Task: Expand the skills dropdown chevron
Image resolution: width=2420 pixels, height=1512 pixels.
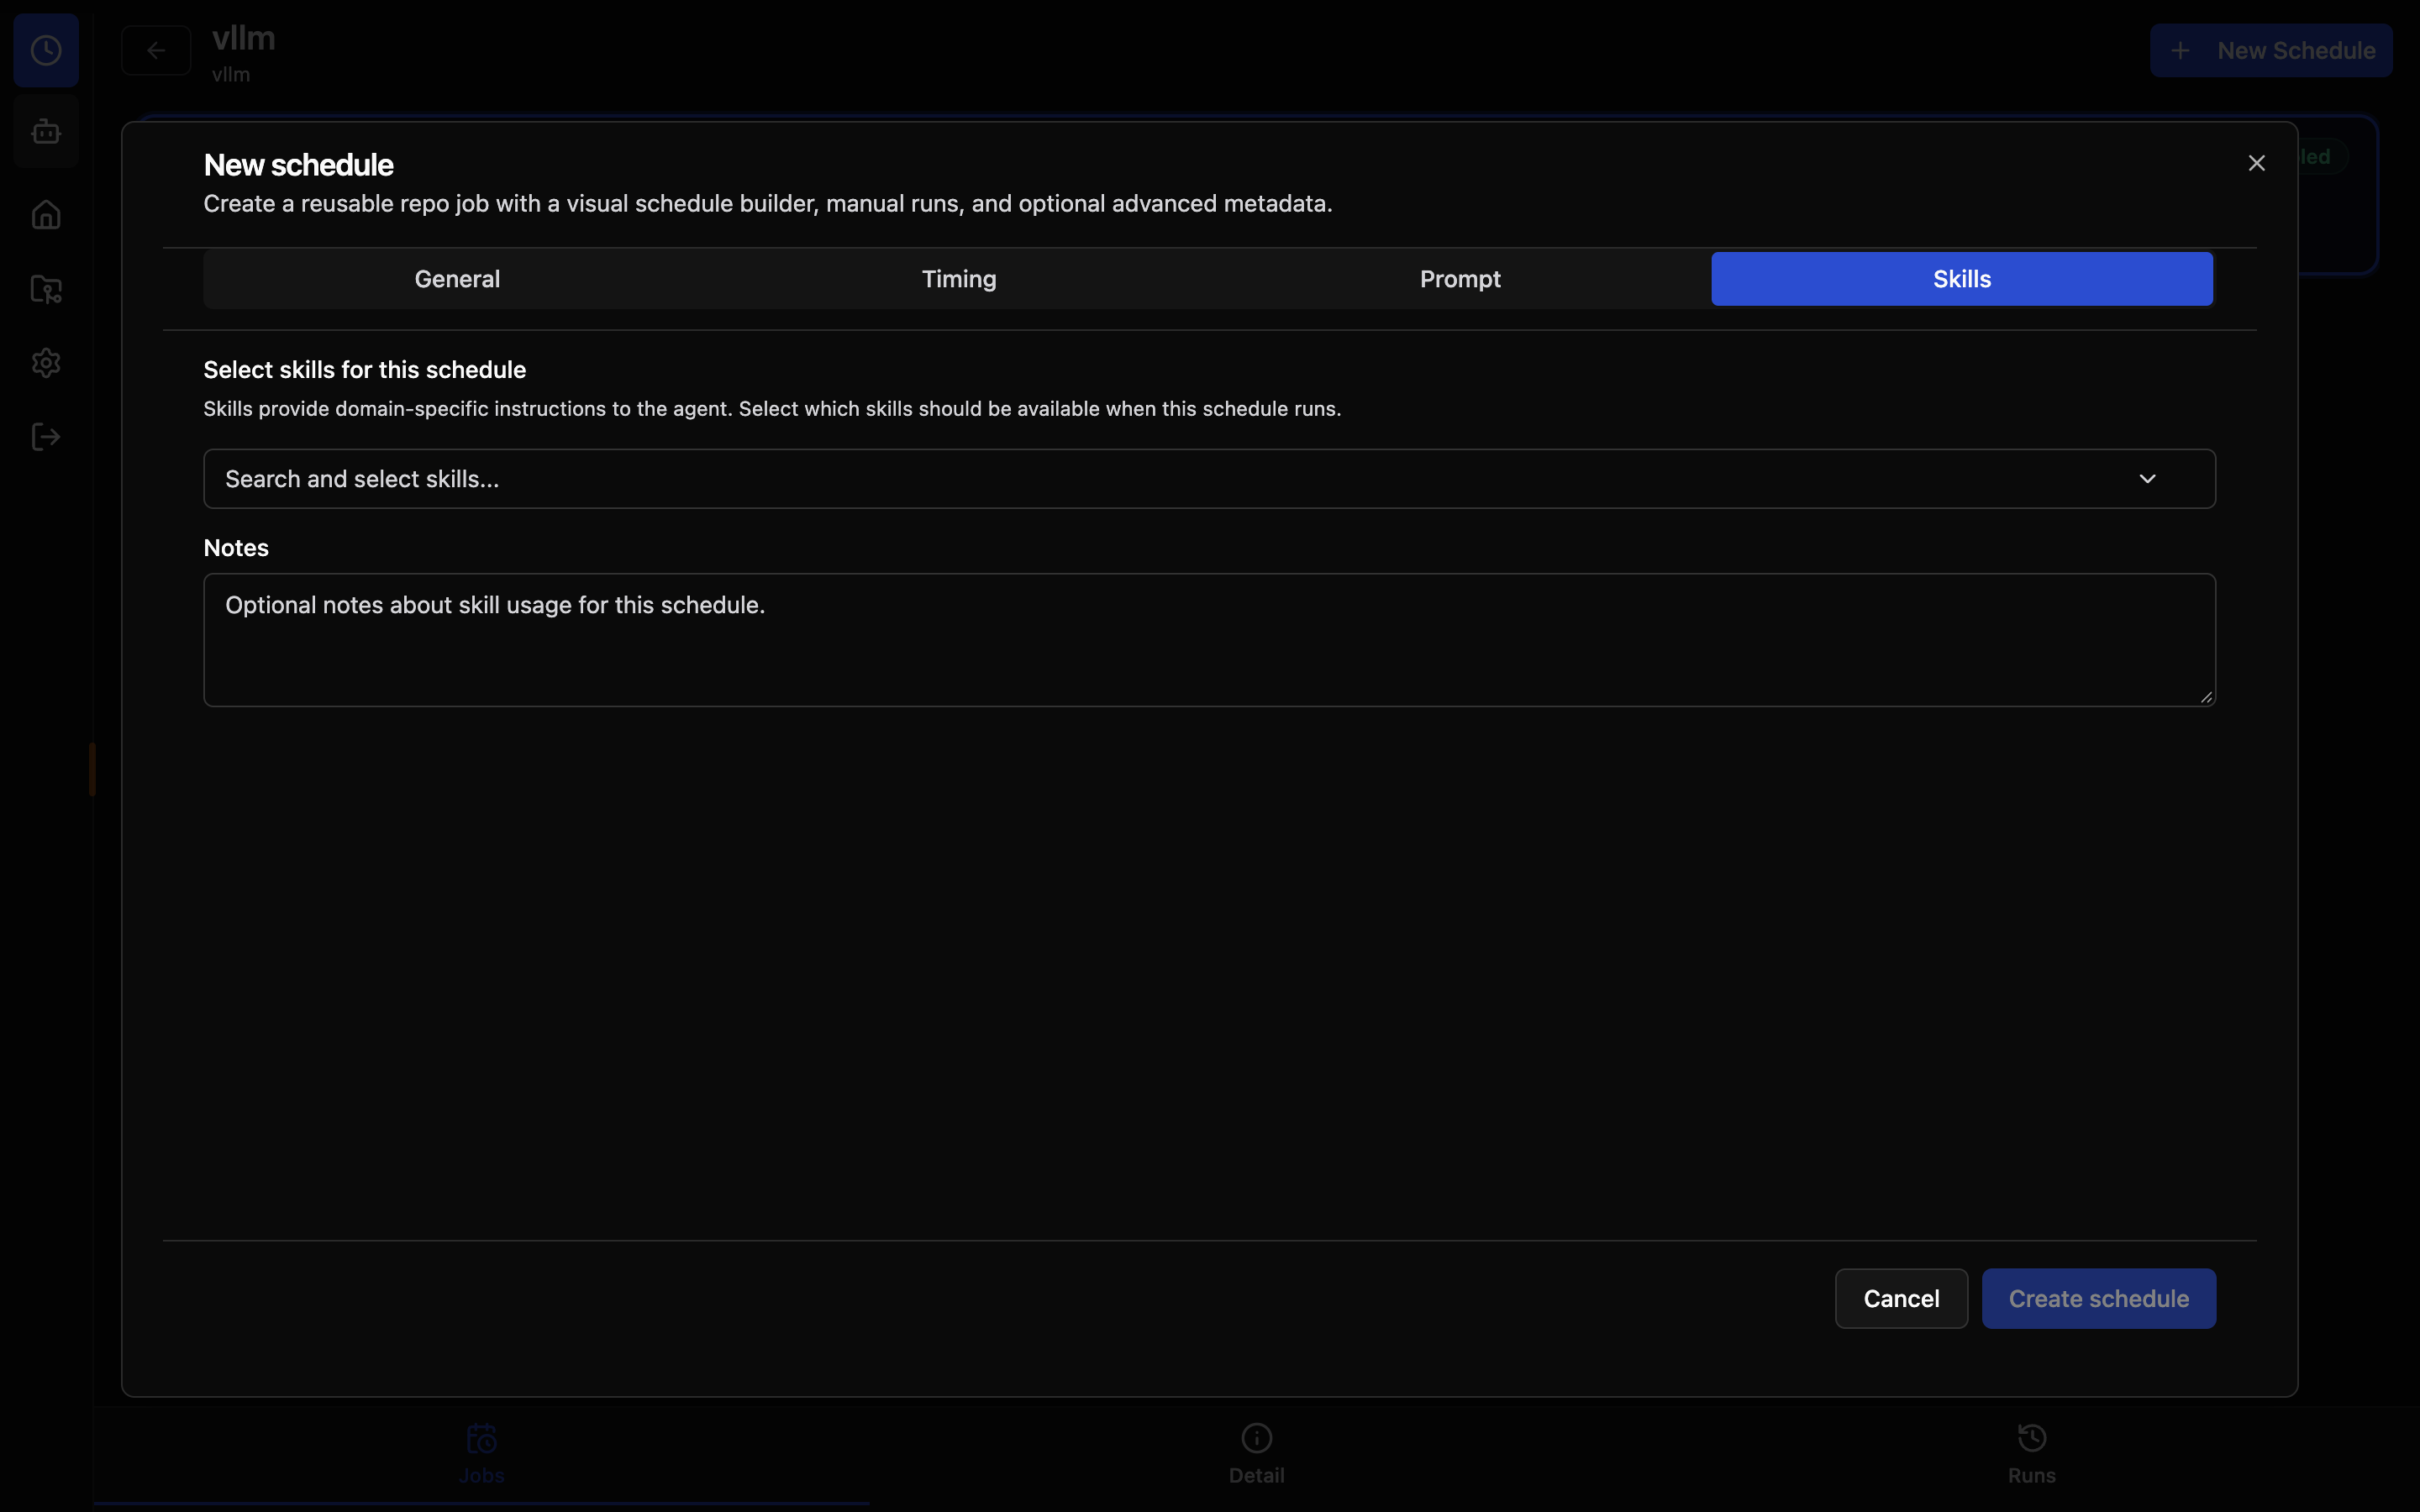Action: pos(2147,479)
